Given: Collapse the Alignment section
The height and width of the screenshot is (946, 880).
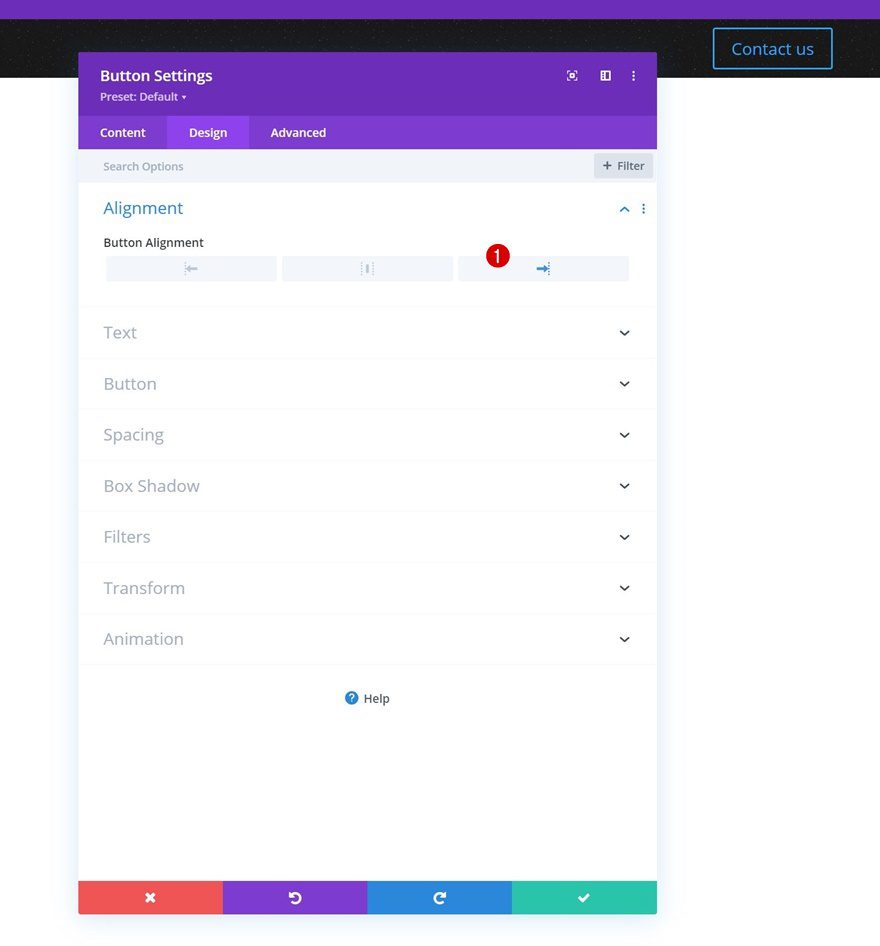Looking at the screenshot, I should 624,208.
